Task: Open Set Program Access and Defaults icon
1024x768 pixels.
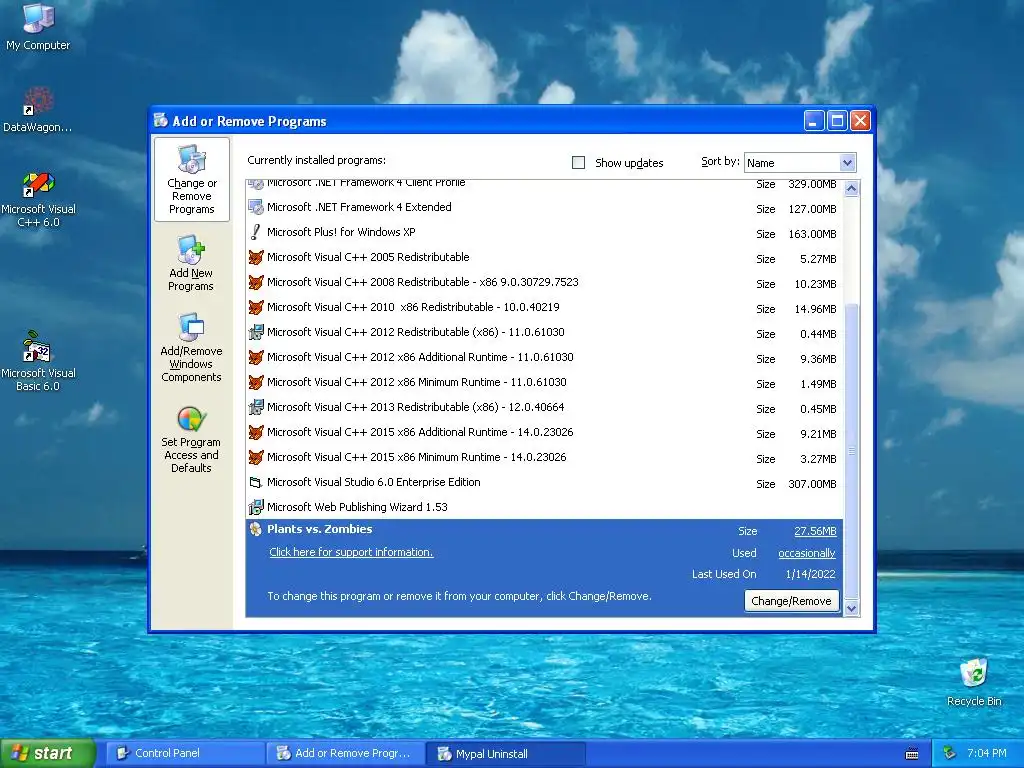Action: click(191, 439)
